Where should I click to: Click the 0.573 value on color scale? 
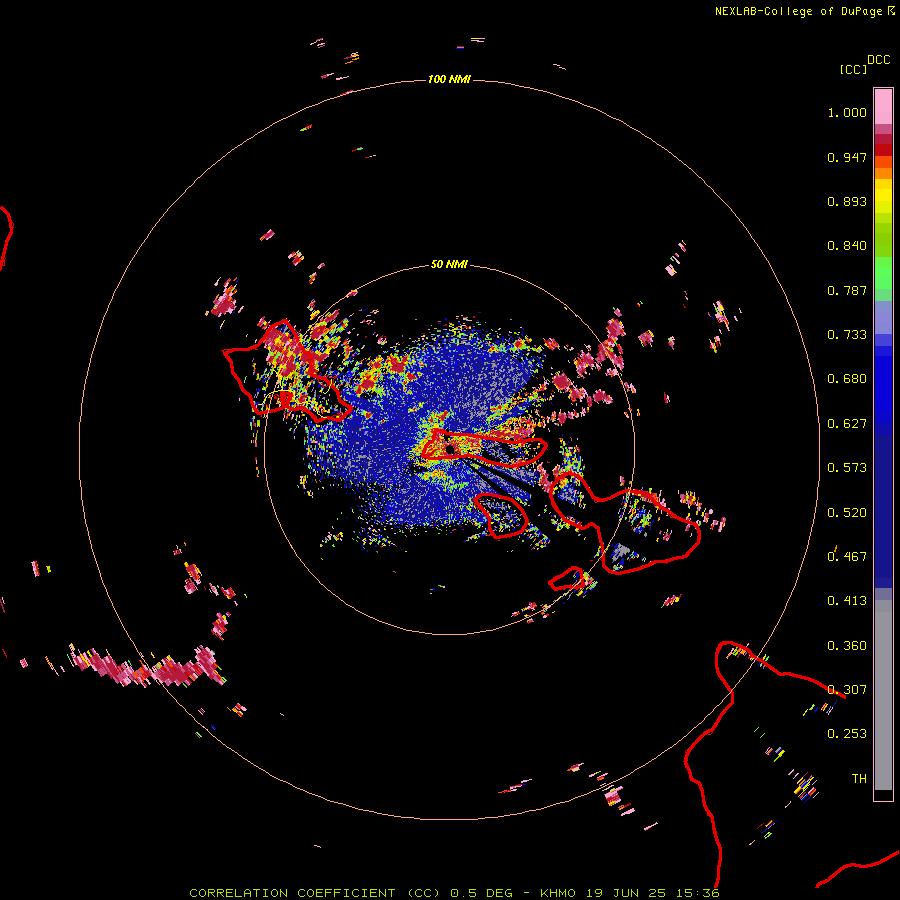pos(847,468)
